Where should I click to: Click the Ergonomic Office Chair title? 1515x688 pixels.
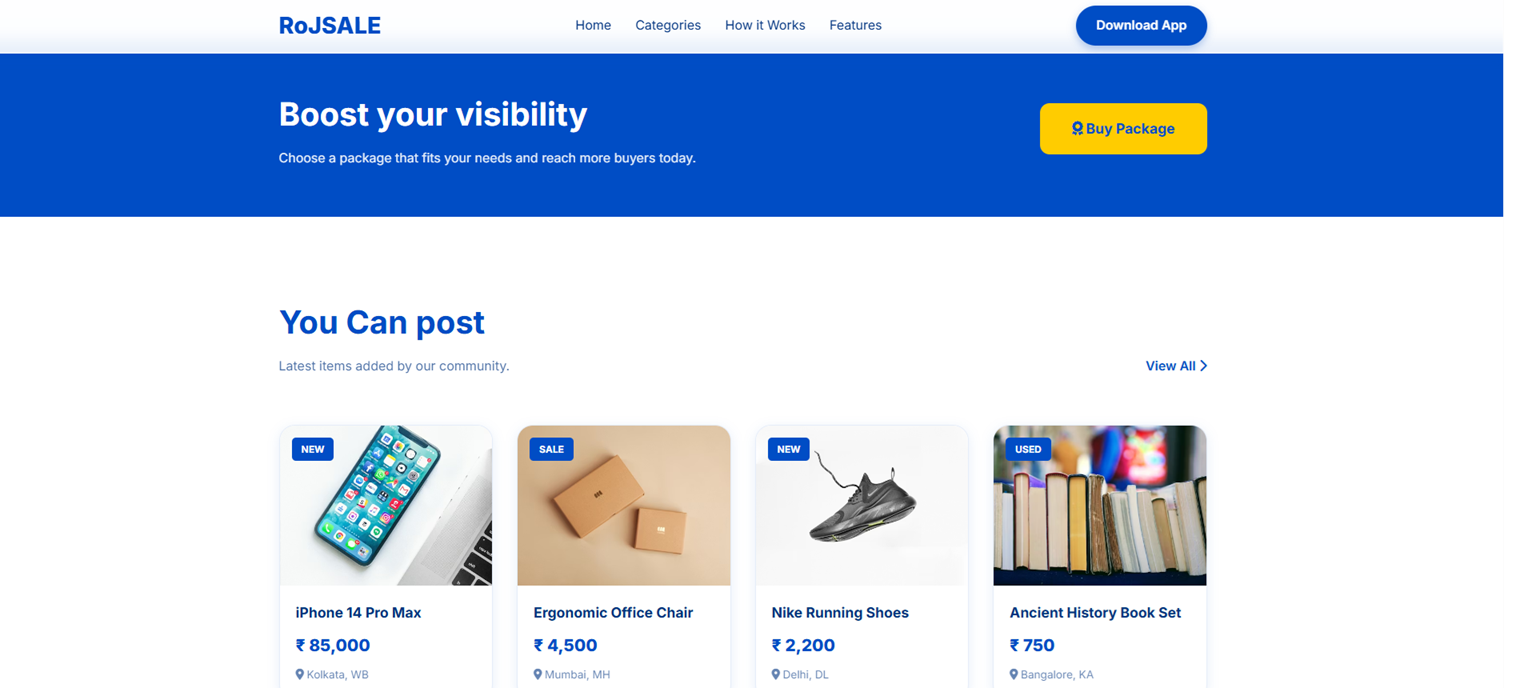coord(613,612)
